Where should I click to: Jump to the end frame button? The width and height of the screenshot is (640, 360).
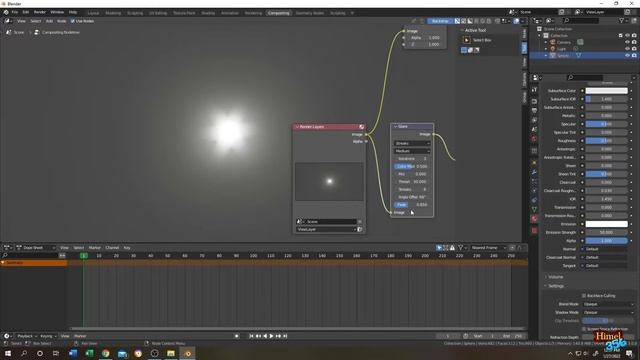[x=285, y=336]
